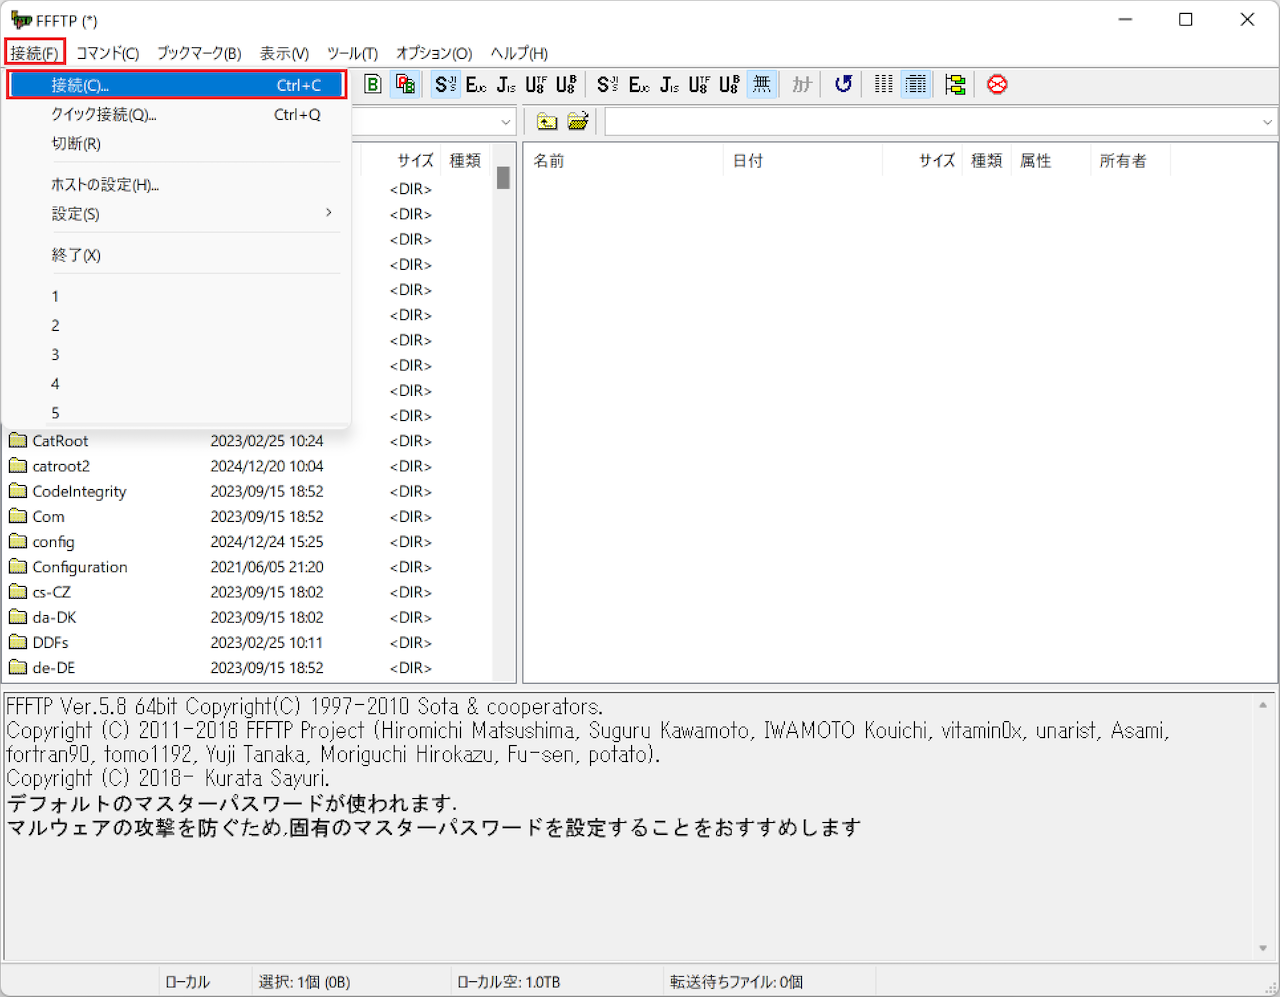The height and width of the screenshot is (997, 1280).
Task: Choose ホストの設定(H)... menu entry
Action: [177, 184]
